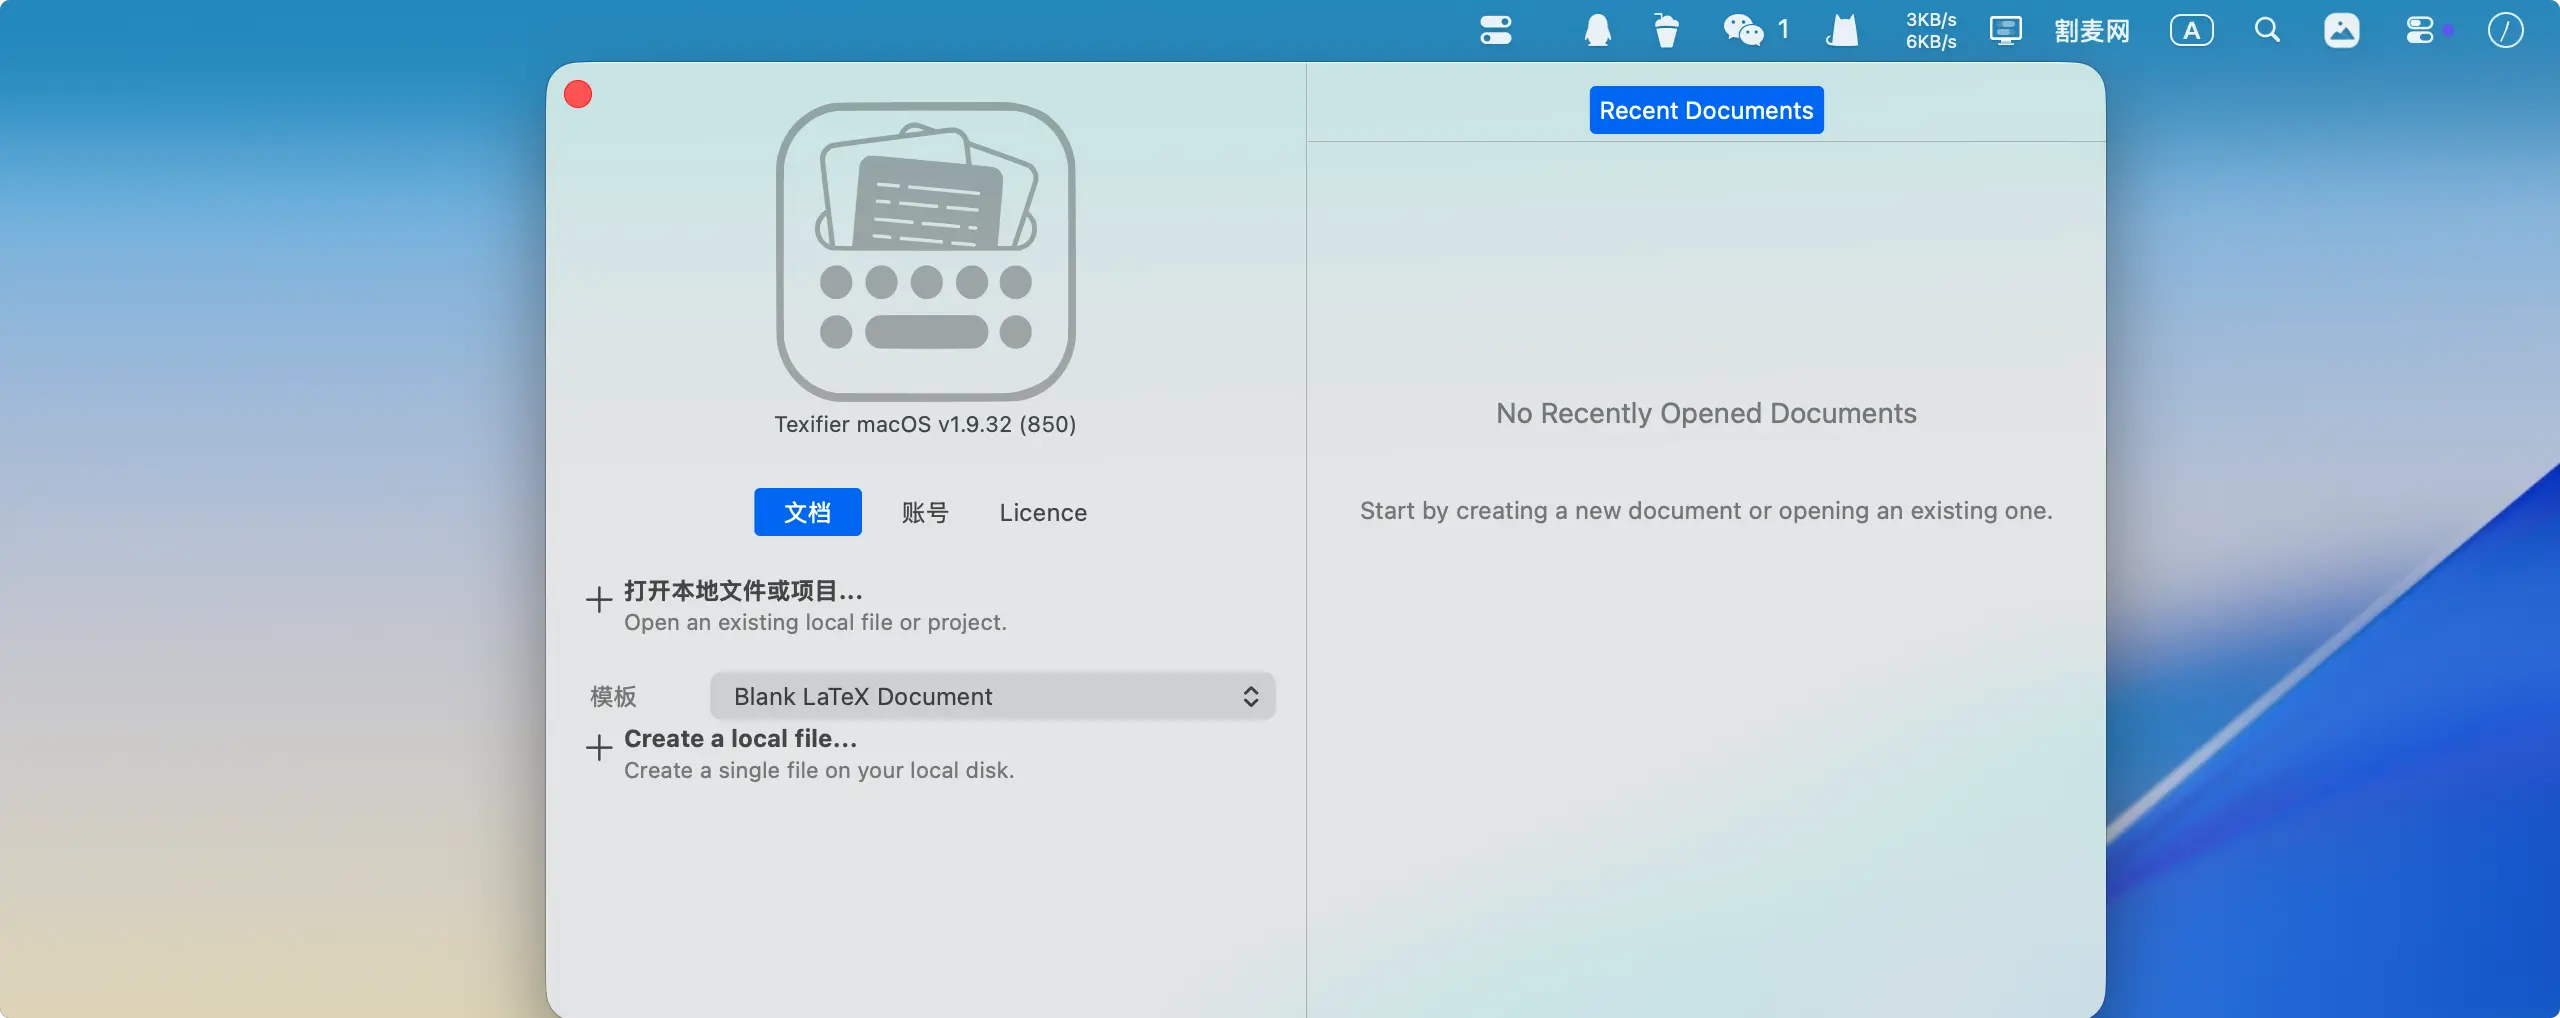Click the network speed monitor in menu bar
2560x1018 pixels.
coord(1930,31)
